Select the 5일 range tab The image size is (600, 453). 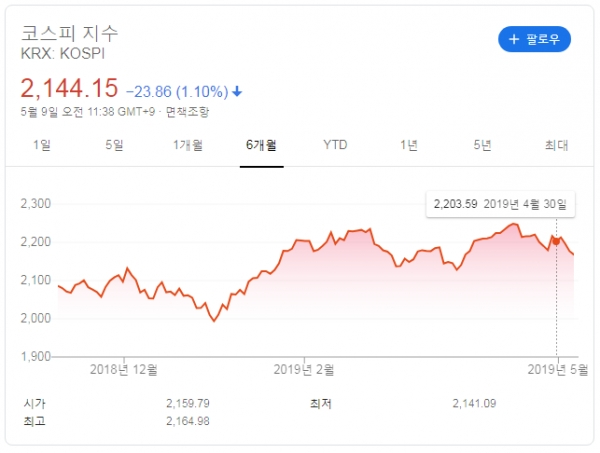pos(114,145)
